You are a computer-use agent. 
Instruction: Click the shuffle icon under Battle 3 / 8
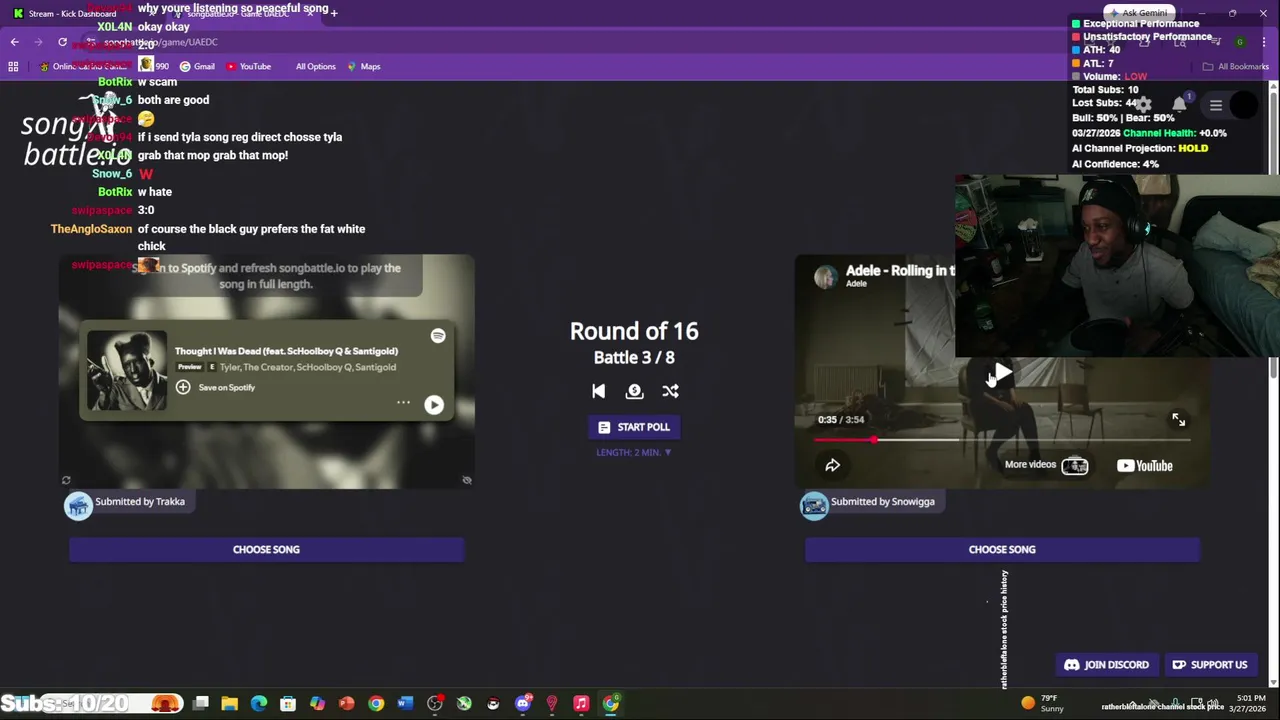670,391
